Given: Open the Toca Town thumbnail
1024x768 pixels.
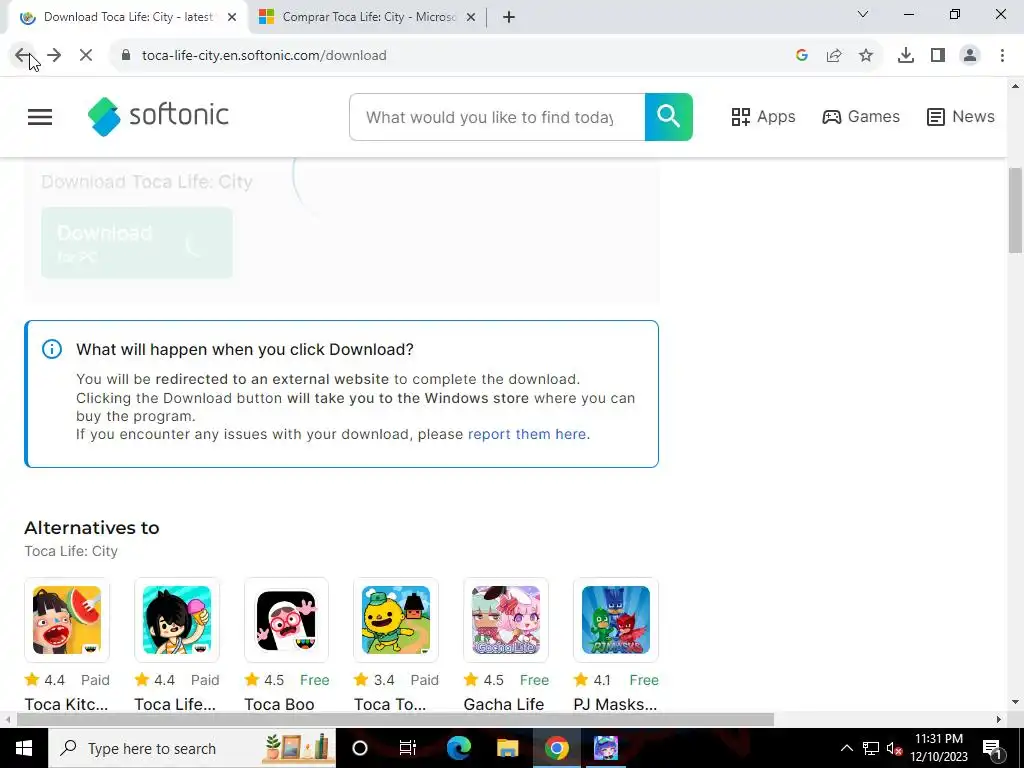Looking at the screenshot, I should click(x=396, y=620).
